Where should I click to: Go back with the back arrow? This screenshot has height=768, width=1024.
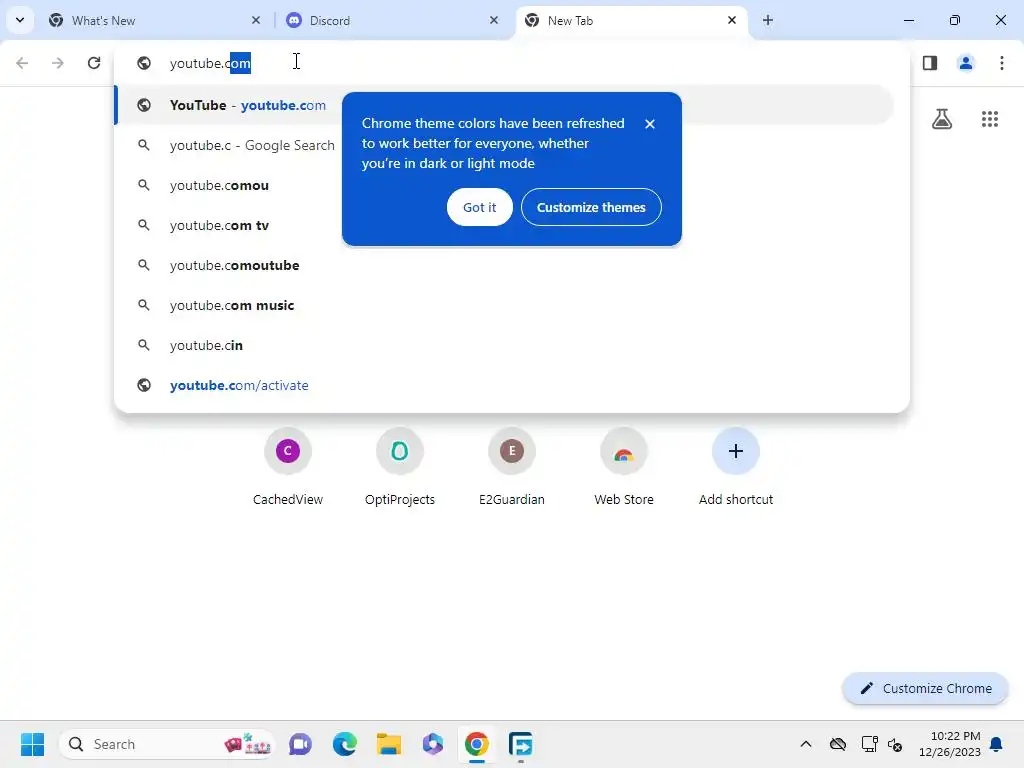22,63
